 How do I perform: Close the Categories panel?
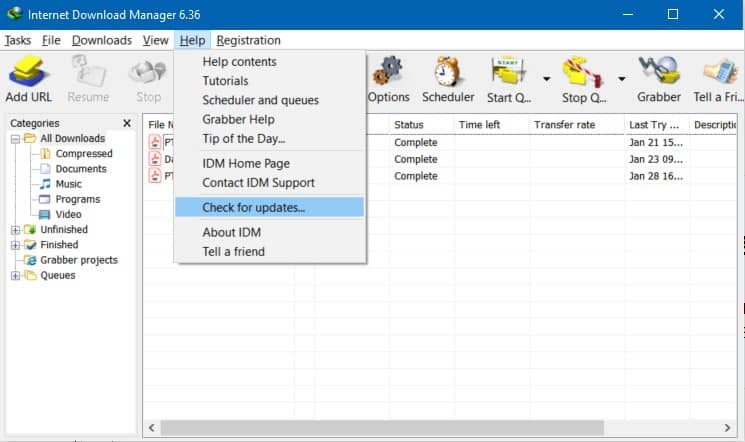tap(127, 123)
